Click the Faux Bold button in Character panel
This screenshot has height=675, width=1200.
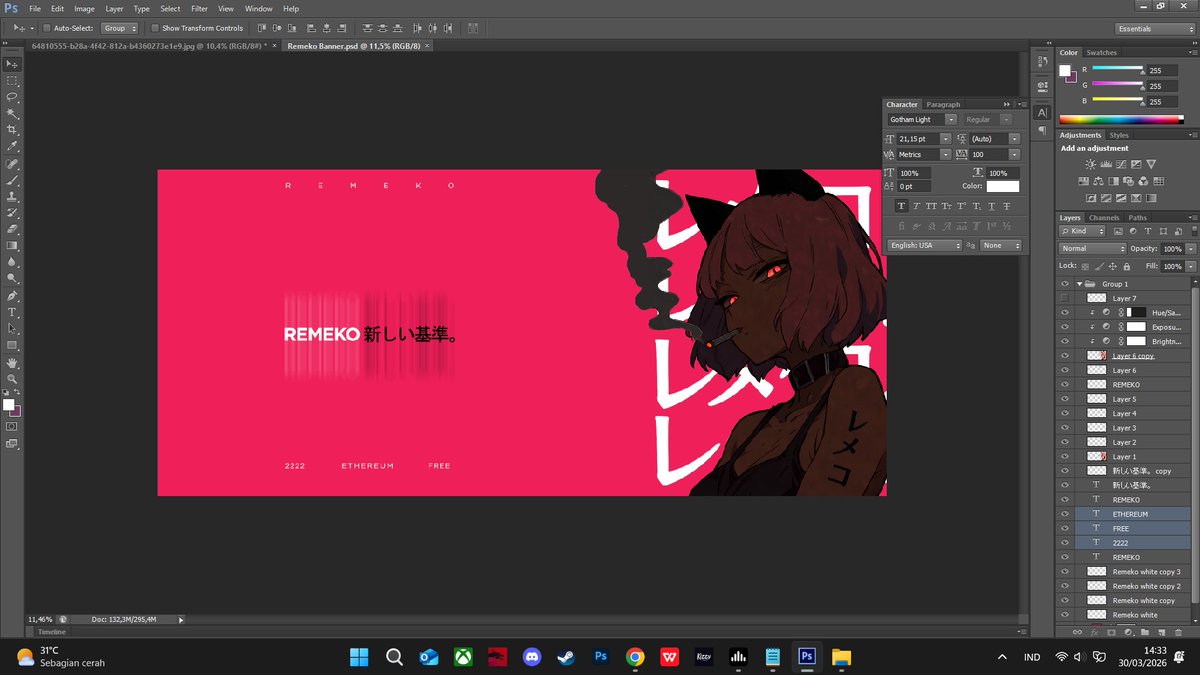coord(902,206)
